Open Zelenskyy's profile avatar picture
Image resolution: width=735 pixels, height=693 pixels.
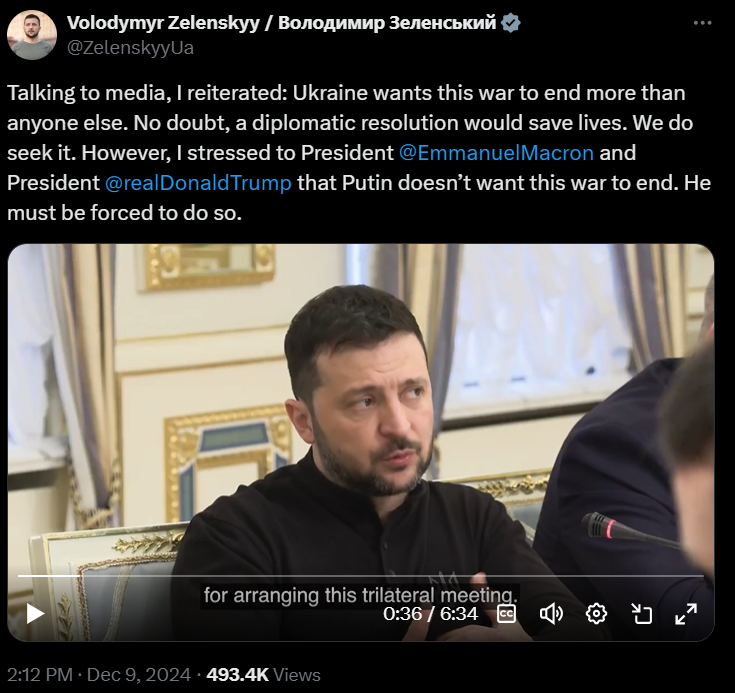[32, 35]
